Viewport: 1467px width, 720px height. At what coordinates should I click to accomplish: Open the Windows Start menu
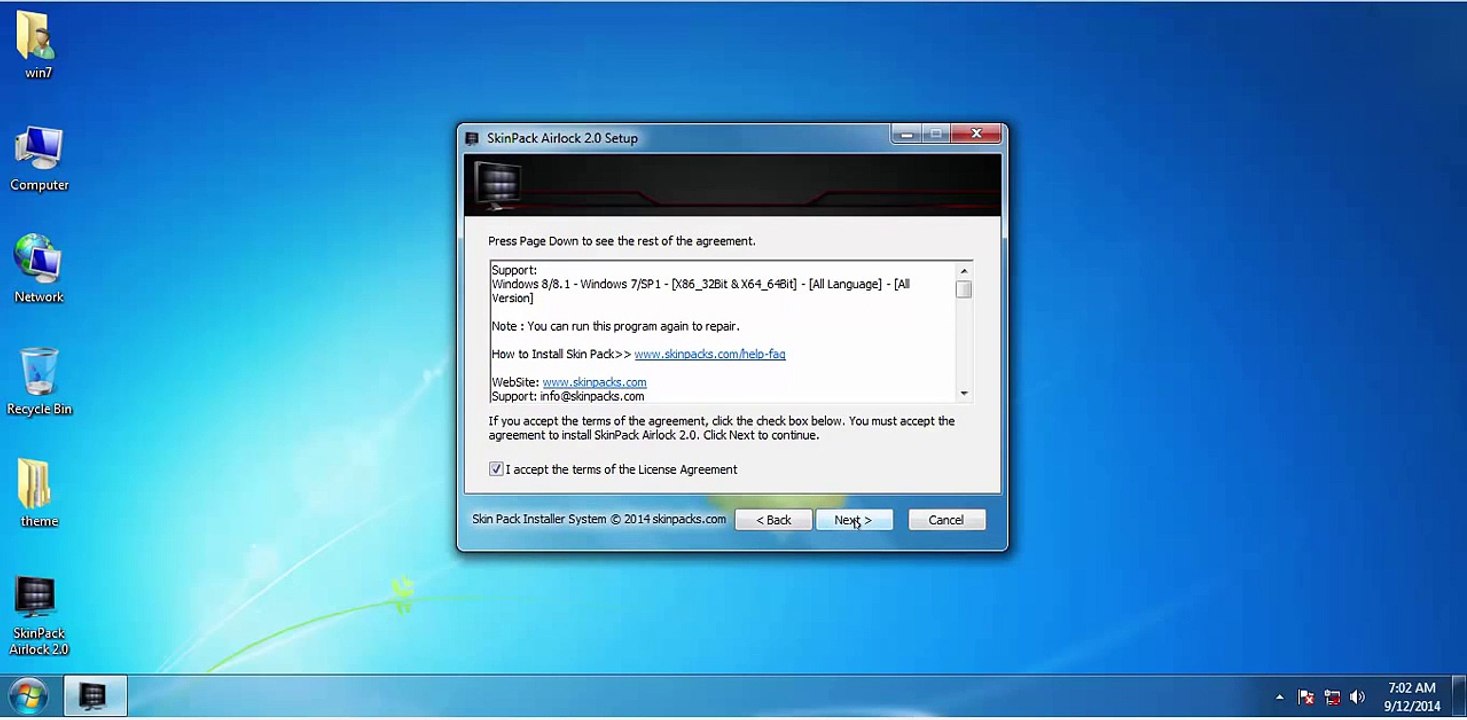27,696
